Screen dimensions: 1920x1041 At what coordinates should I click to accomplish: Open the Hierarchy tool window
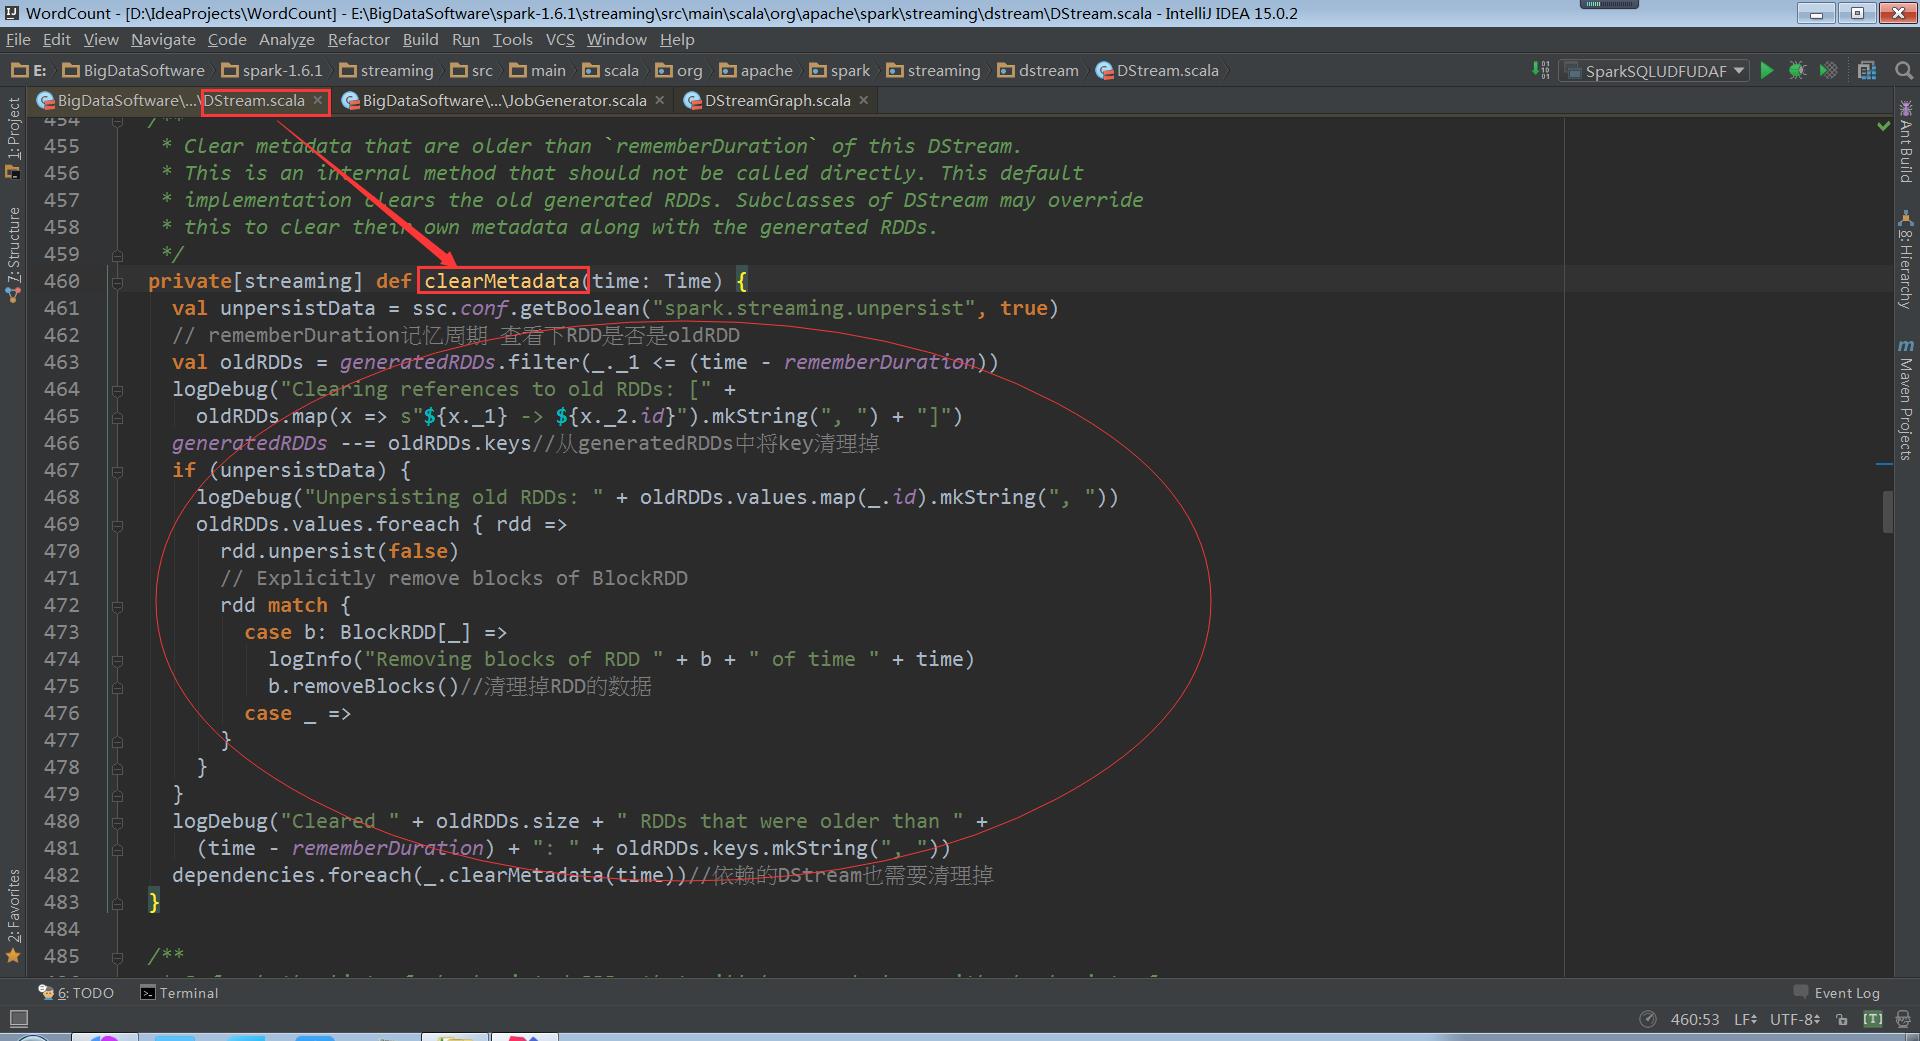point(1906,260)
